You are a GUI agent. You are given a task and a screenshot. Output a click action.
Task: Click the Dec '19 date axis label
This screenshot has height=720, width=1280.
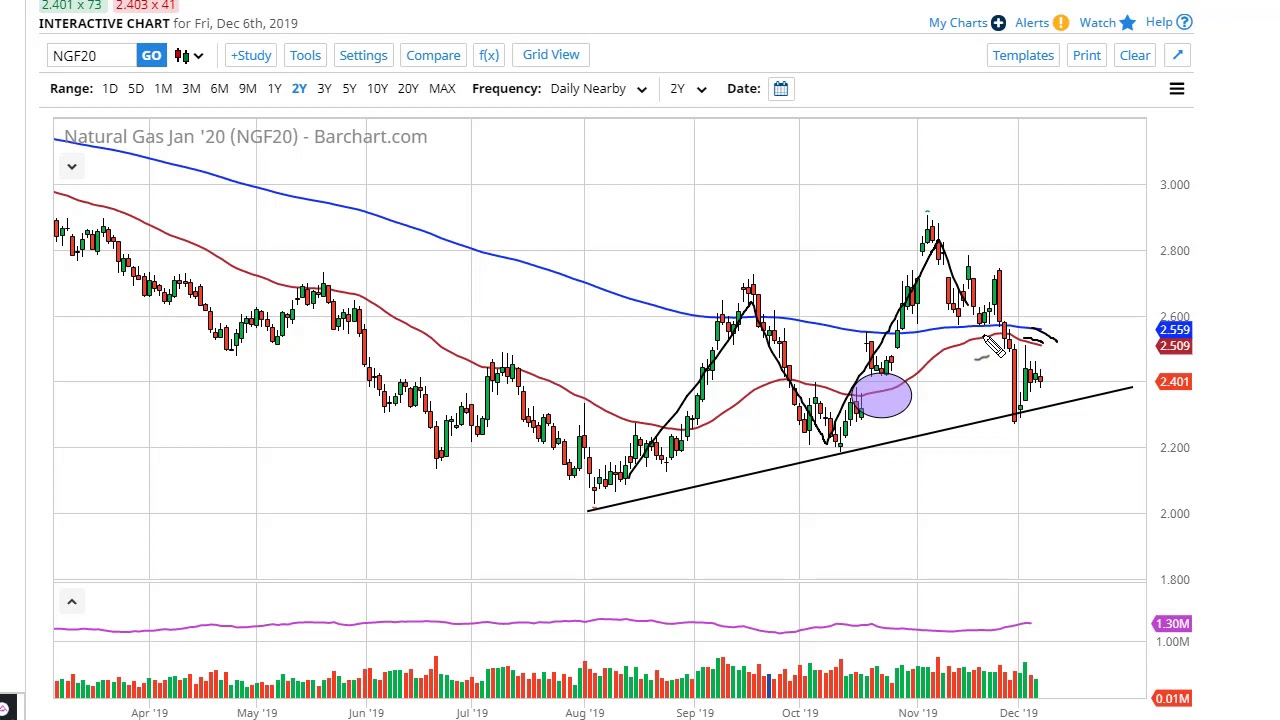click(x=1018, y=713)
